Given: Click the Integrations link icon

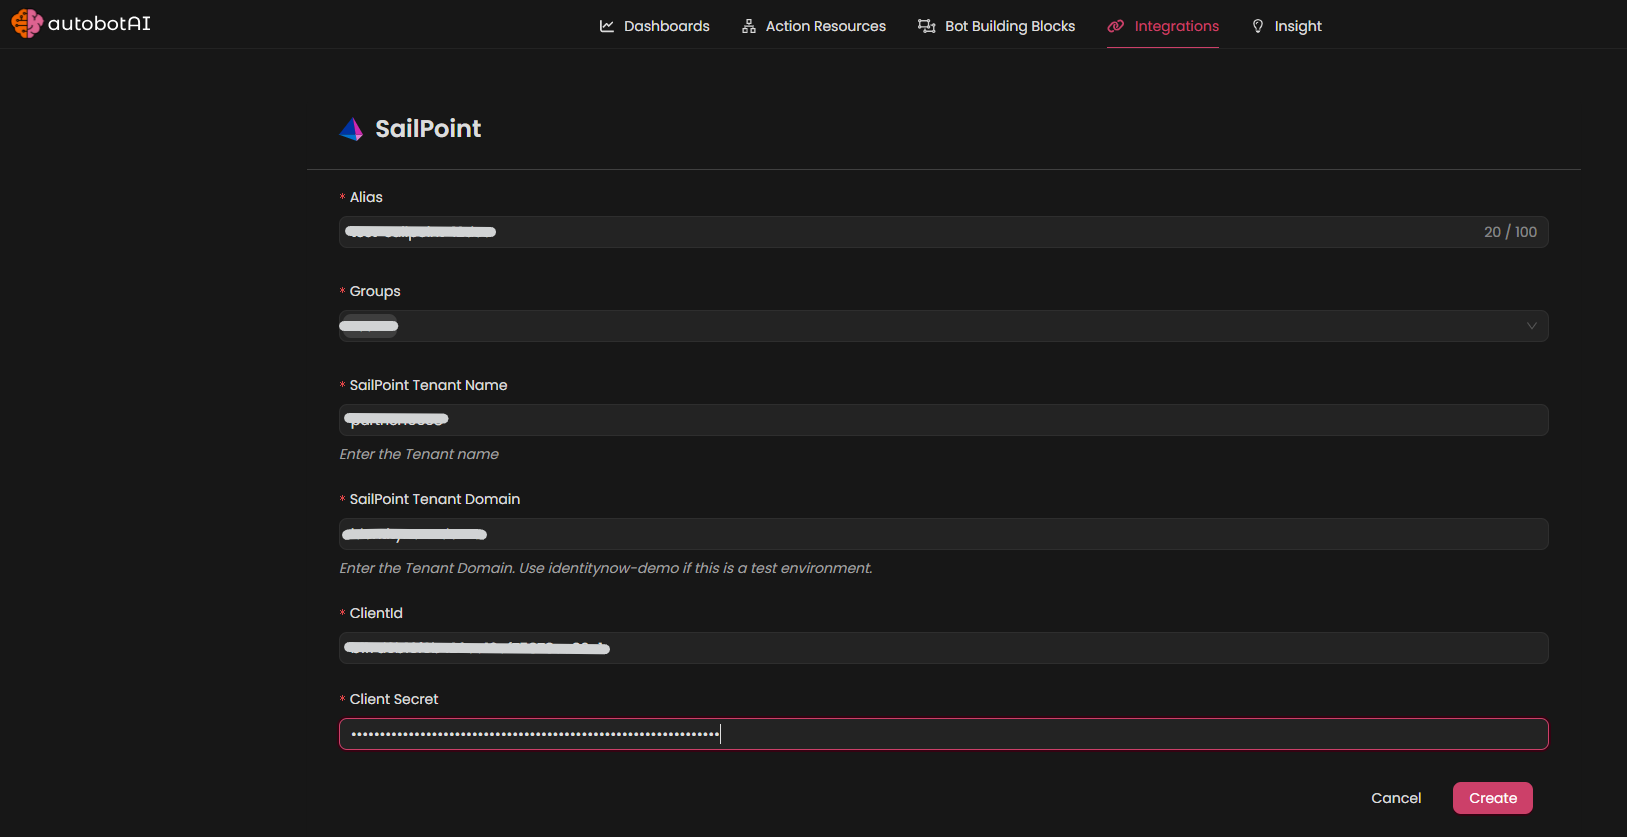Looking at the screenshot, I should pyautogui.click(x=1116, y=26).
